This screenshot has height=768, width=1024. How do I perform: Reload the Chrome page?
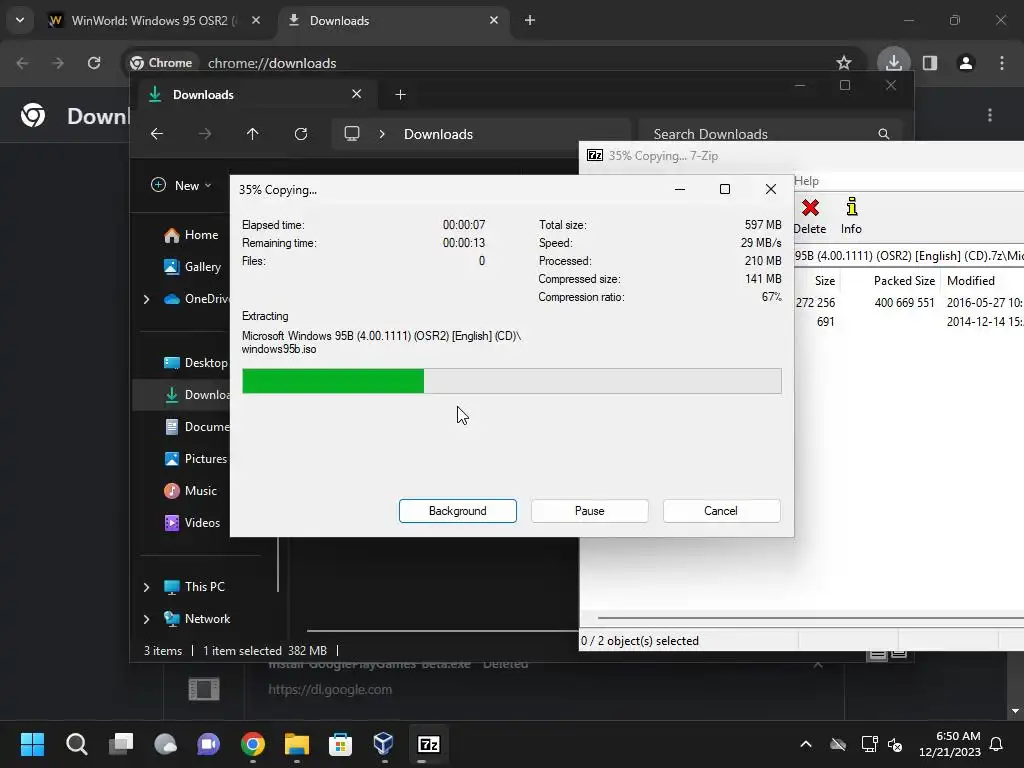pos(94,63)
